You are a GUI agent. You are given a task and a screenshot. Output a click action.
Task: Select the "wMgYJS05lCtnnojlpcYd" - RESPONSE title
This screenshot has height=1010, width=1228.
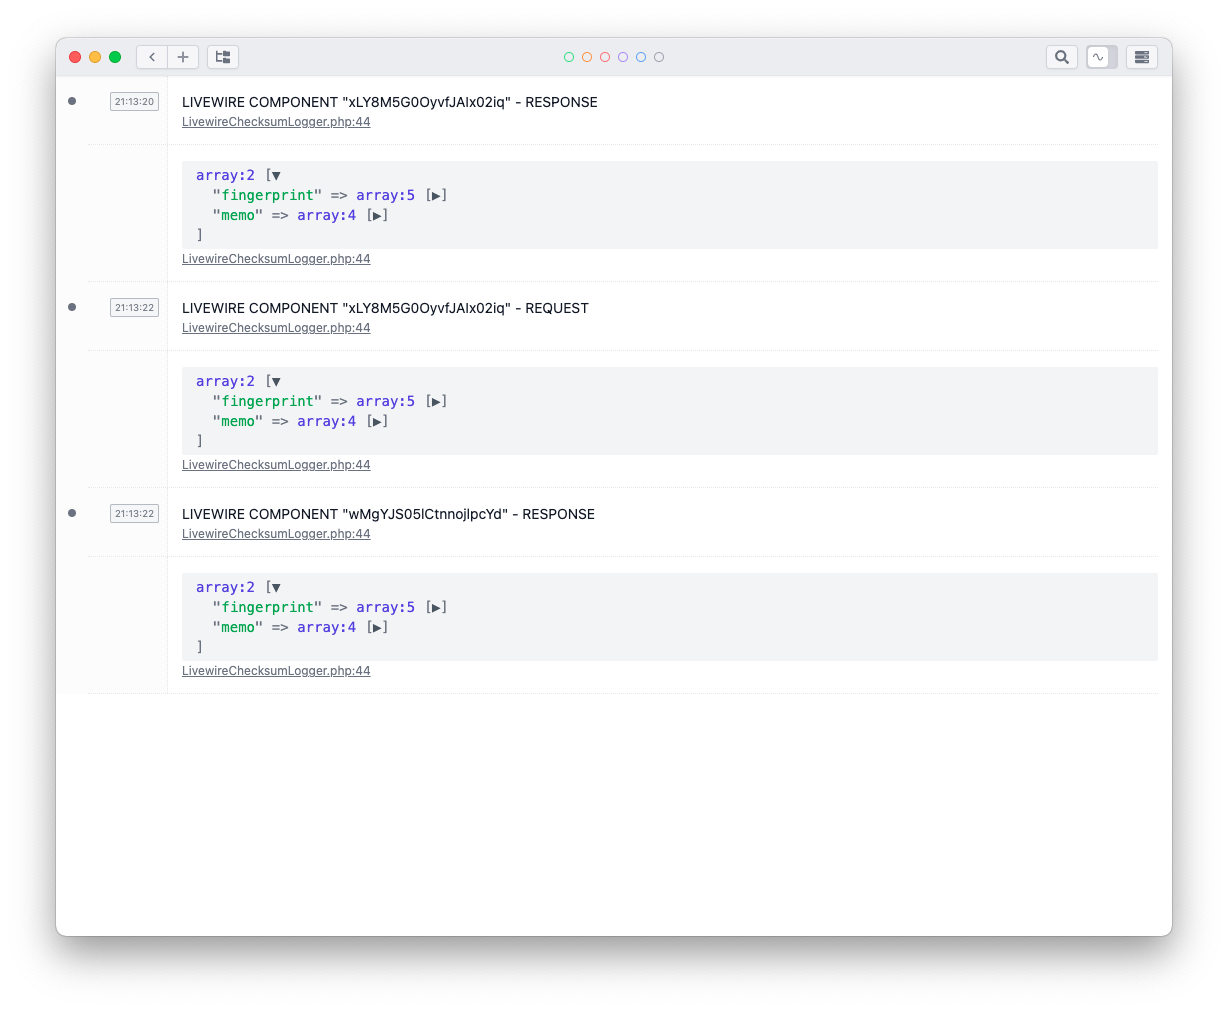click(388, 514)
